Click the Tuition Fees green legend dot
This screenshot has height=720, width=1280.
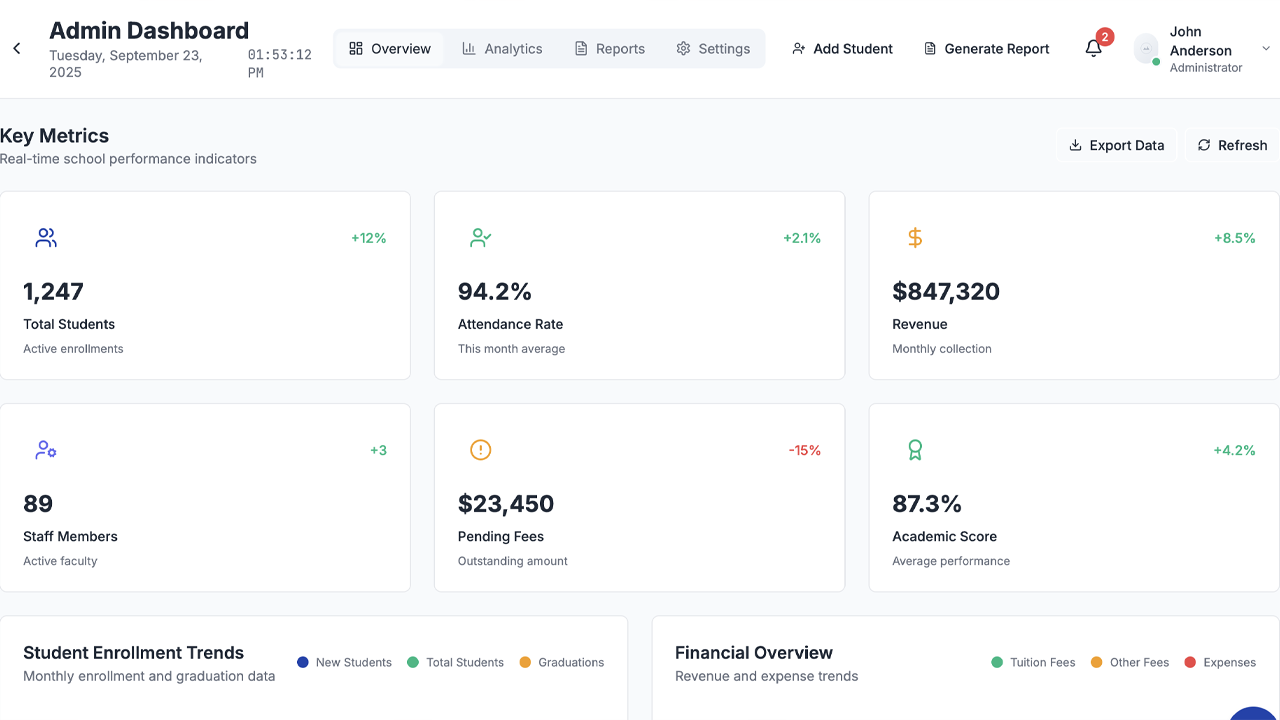click(x=997, y=662)
